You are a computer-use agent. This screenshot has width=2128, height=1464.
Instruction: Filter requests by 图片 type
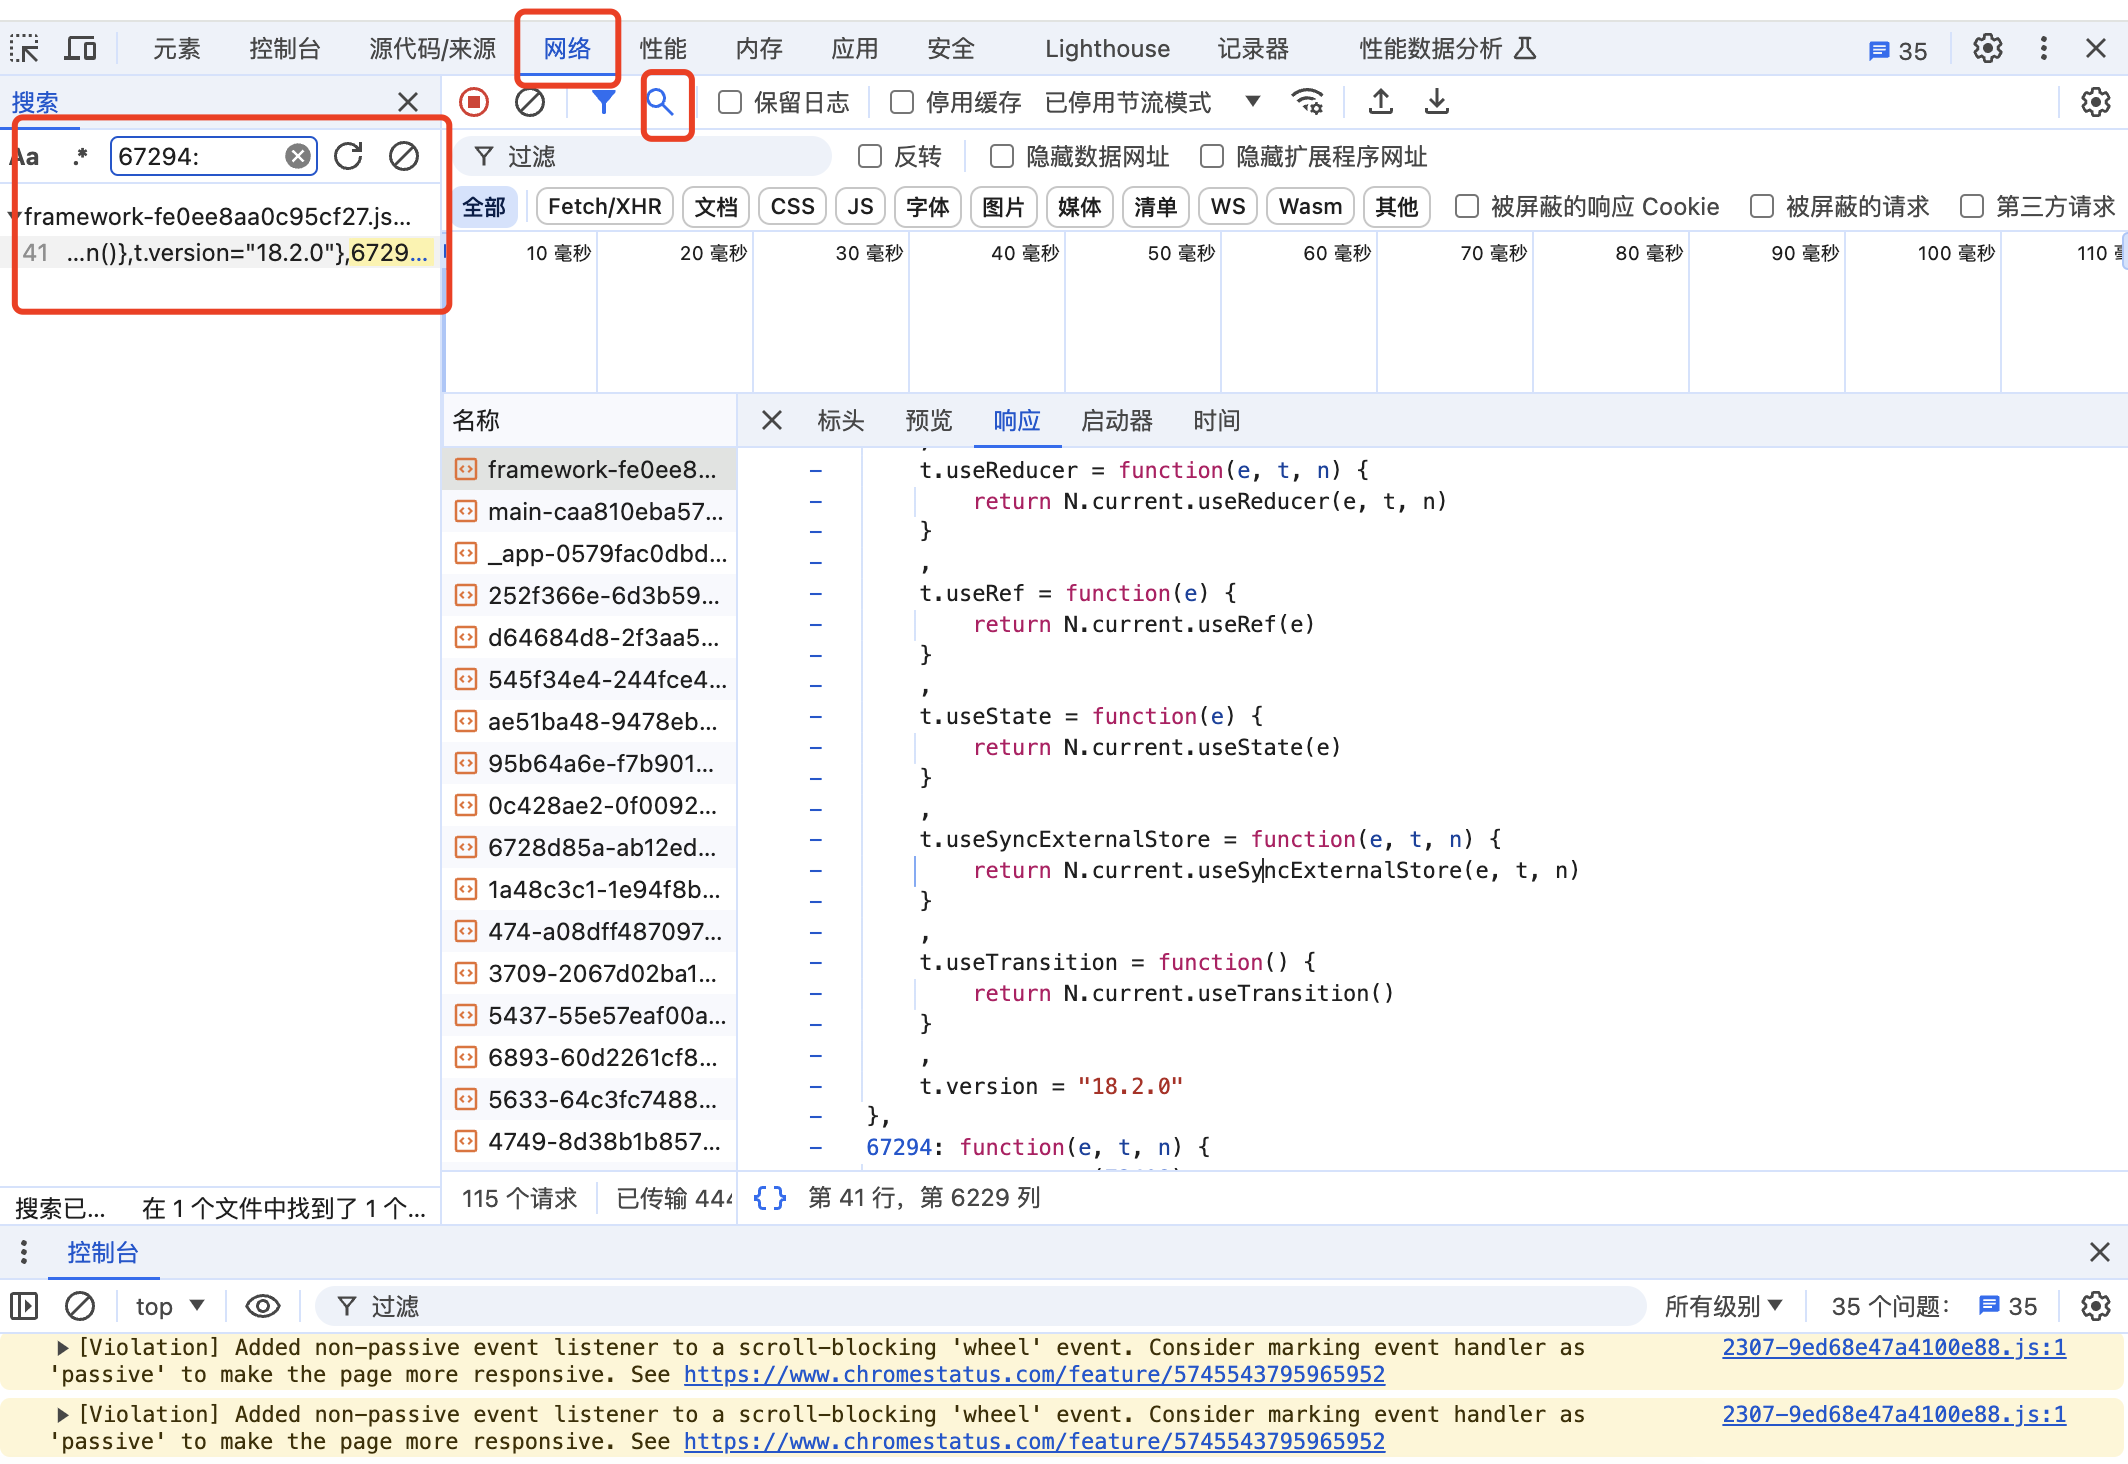click(x=1003, y=206)
